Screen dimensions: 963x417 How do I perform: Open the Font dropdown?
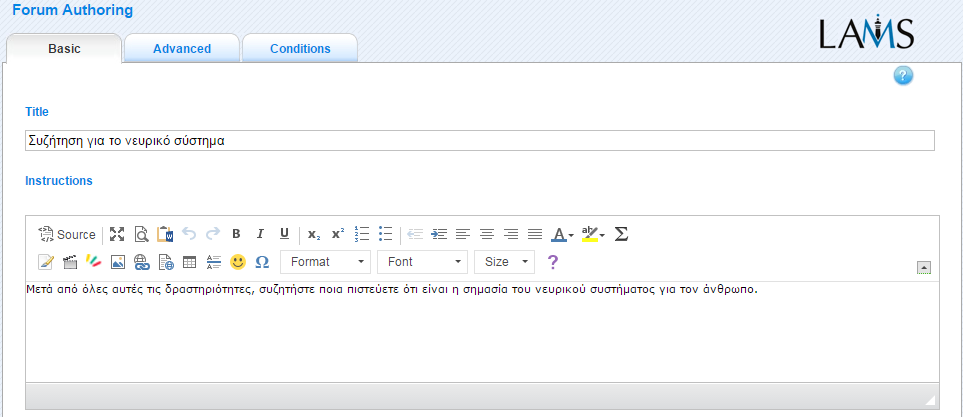pyautogui.click(x=422, y=262)
